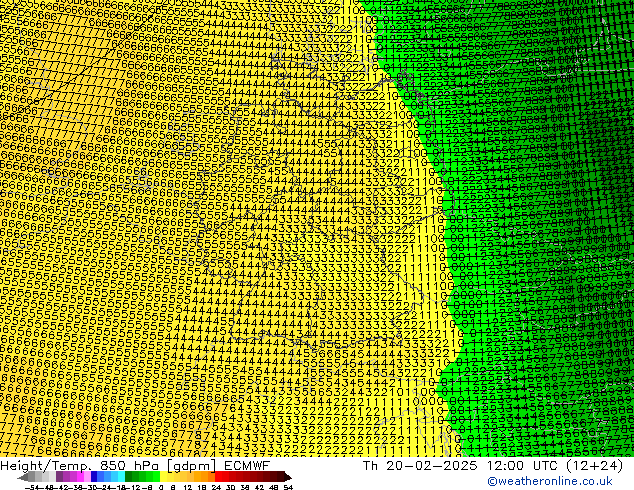Click the light gray swatch on the color scale
The width and height of the screenshot is (634, 490).
52,477
